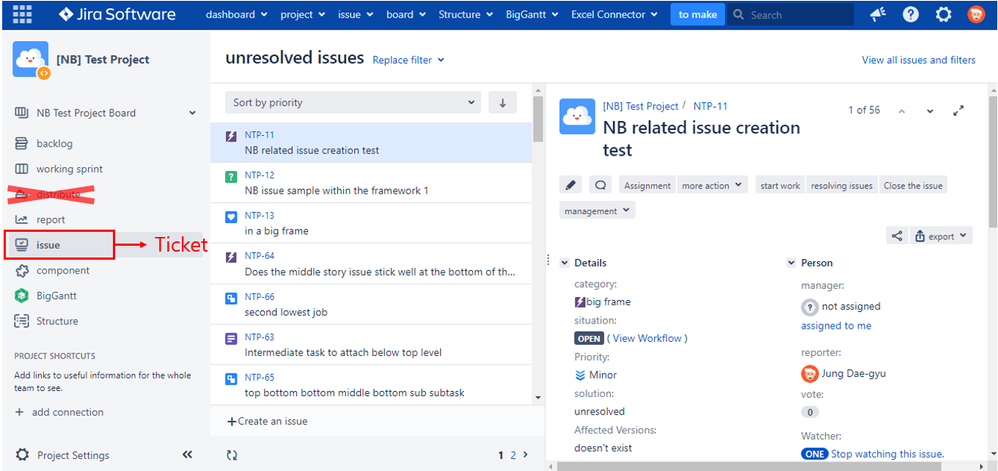Click Stop watching this issue link
The image size is (998, 471).
[x=887, y=454]
